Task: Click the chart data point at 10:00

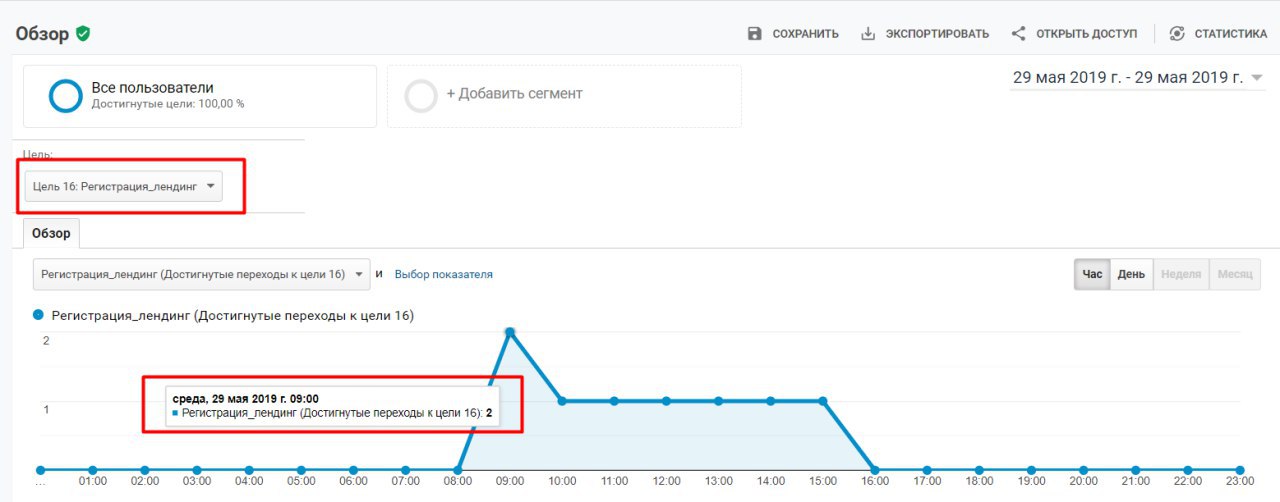Action: click(x=562, y=401)
